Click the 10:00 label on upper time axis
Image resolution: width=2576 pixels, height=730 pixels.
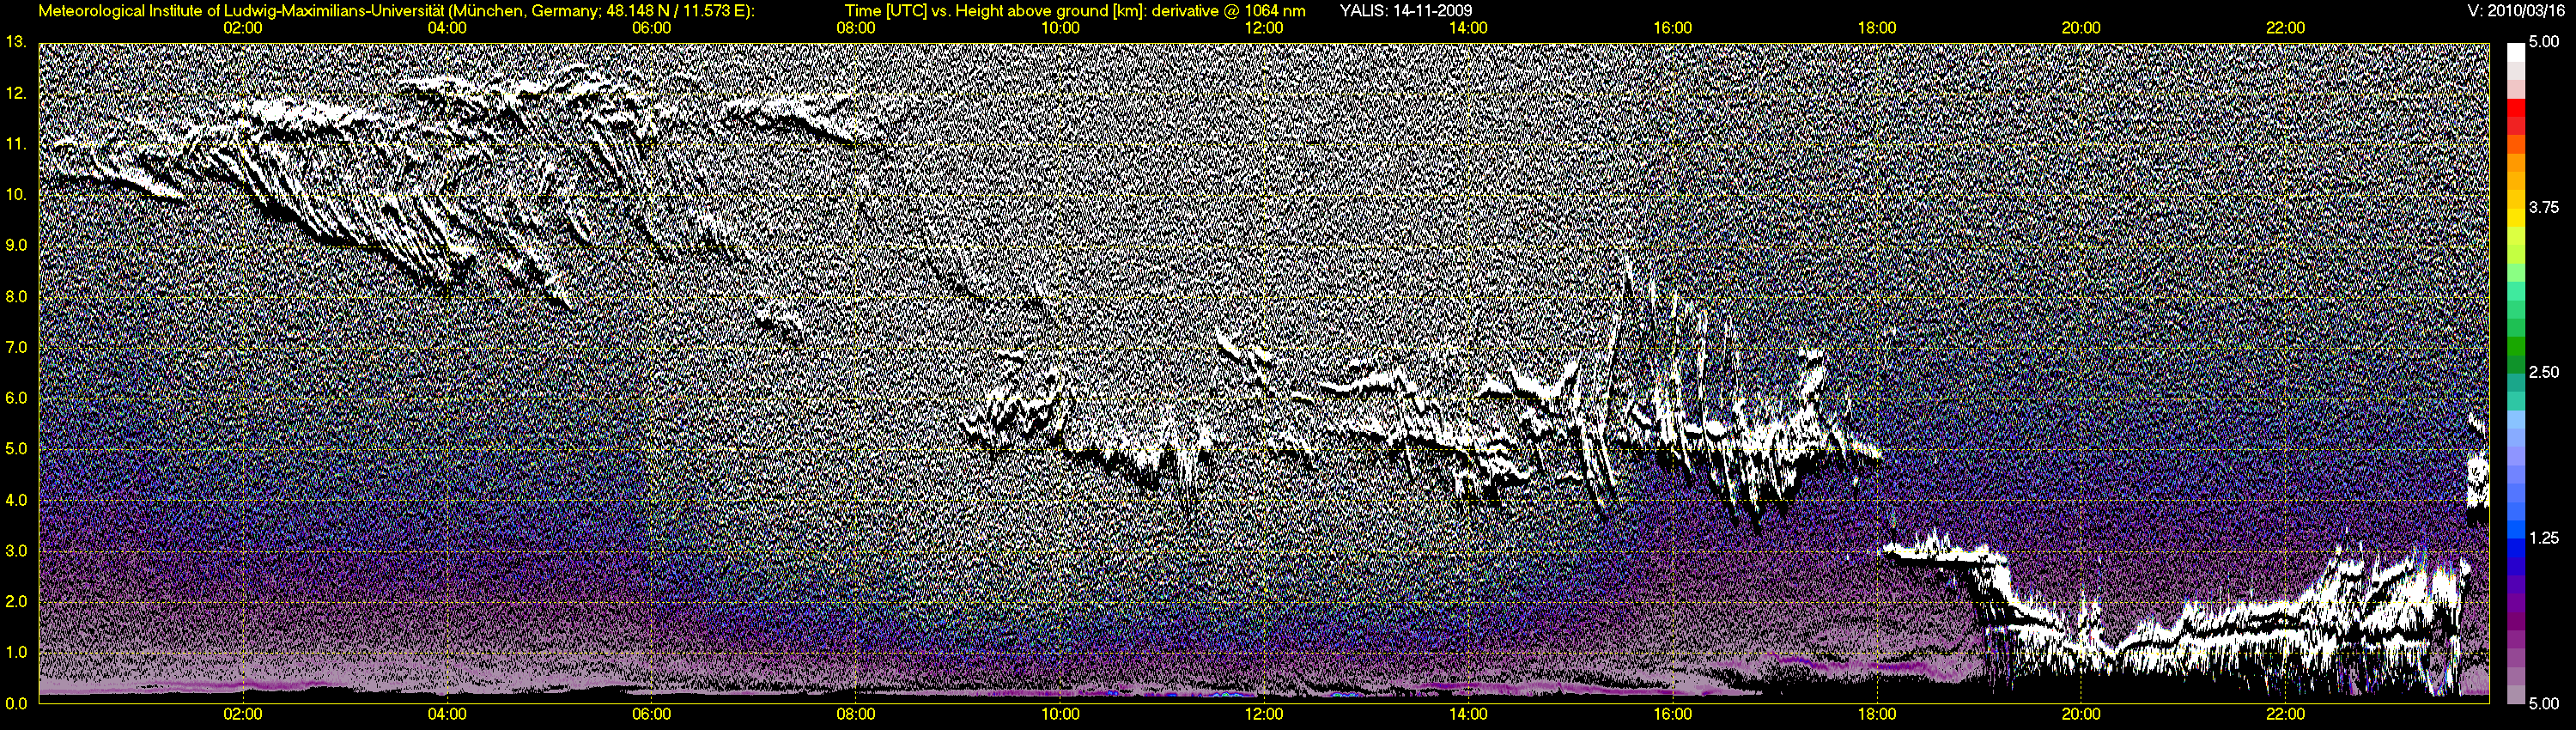click(x=1060, y=28)
